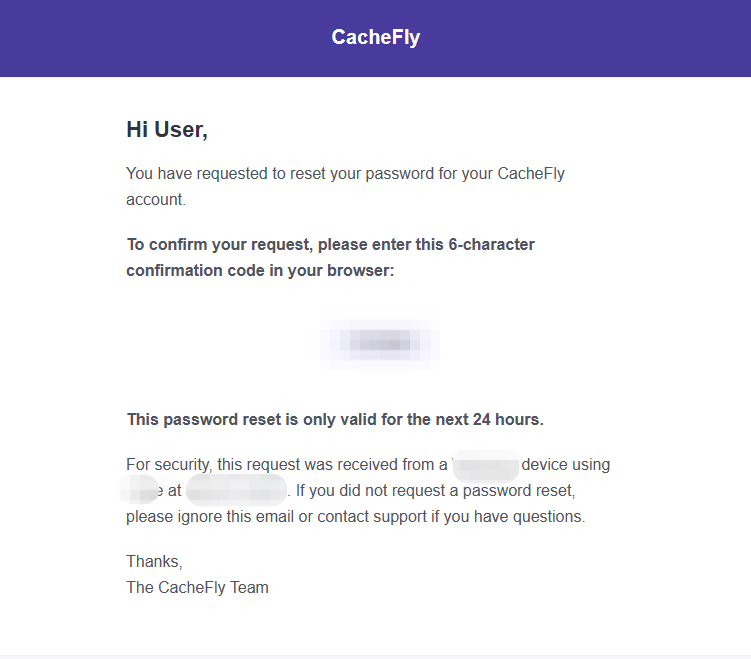Select the "Hi User," greeting heading

(166, 129)
